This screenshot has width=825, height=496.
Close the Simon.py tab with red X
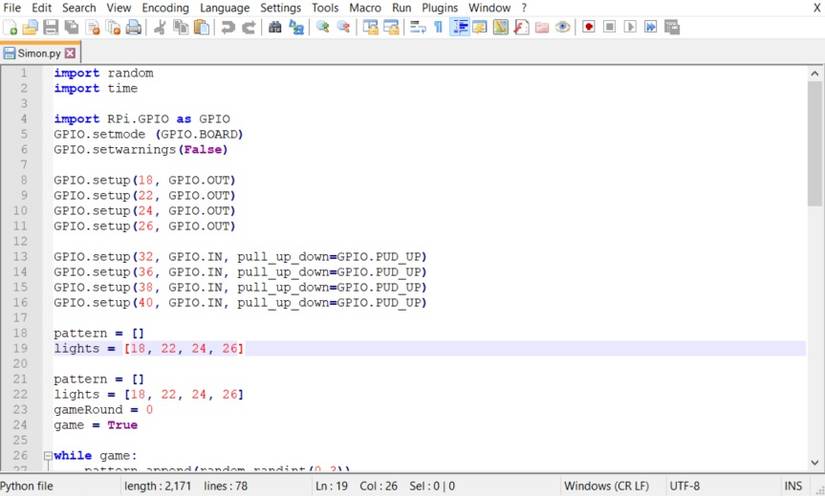[x=70, y=53]
